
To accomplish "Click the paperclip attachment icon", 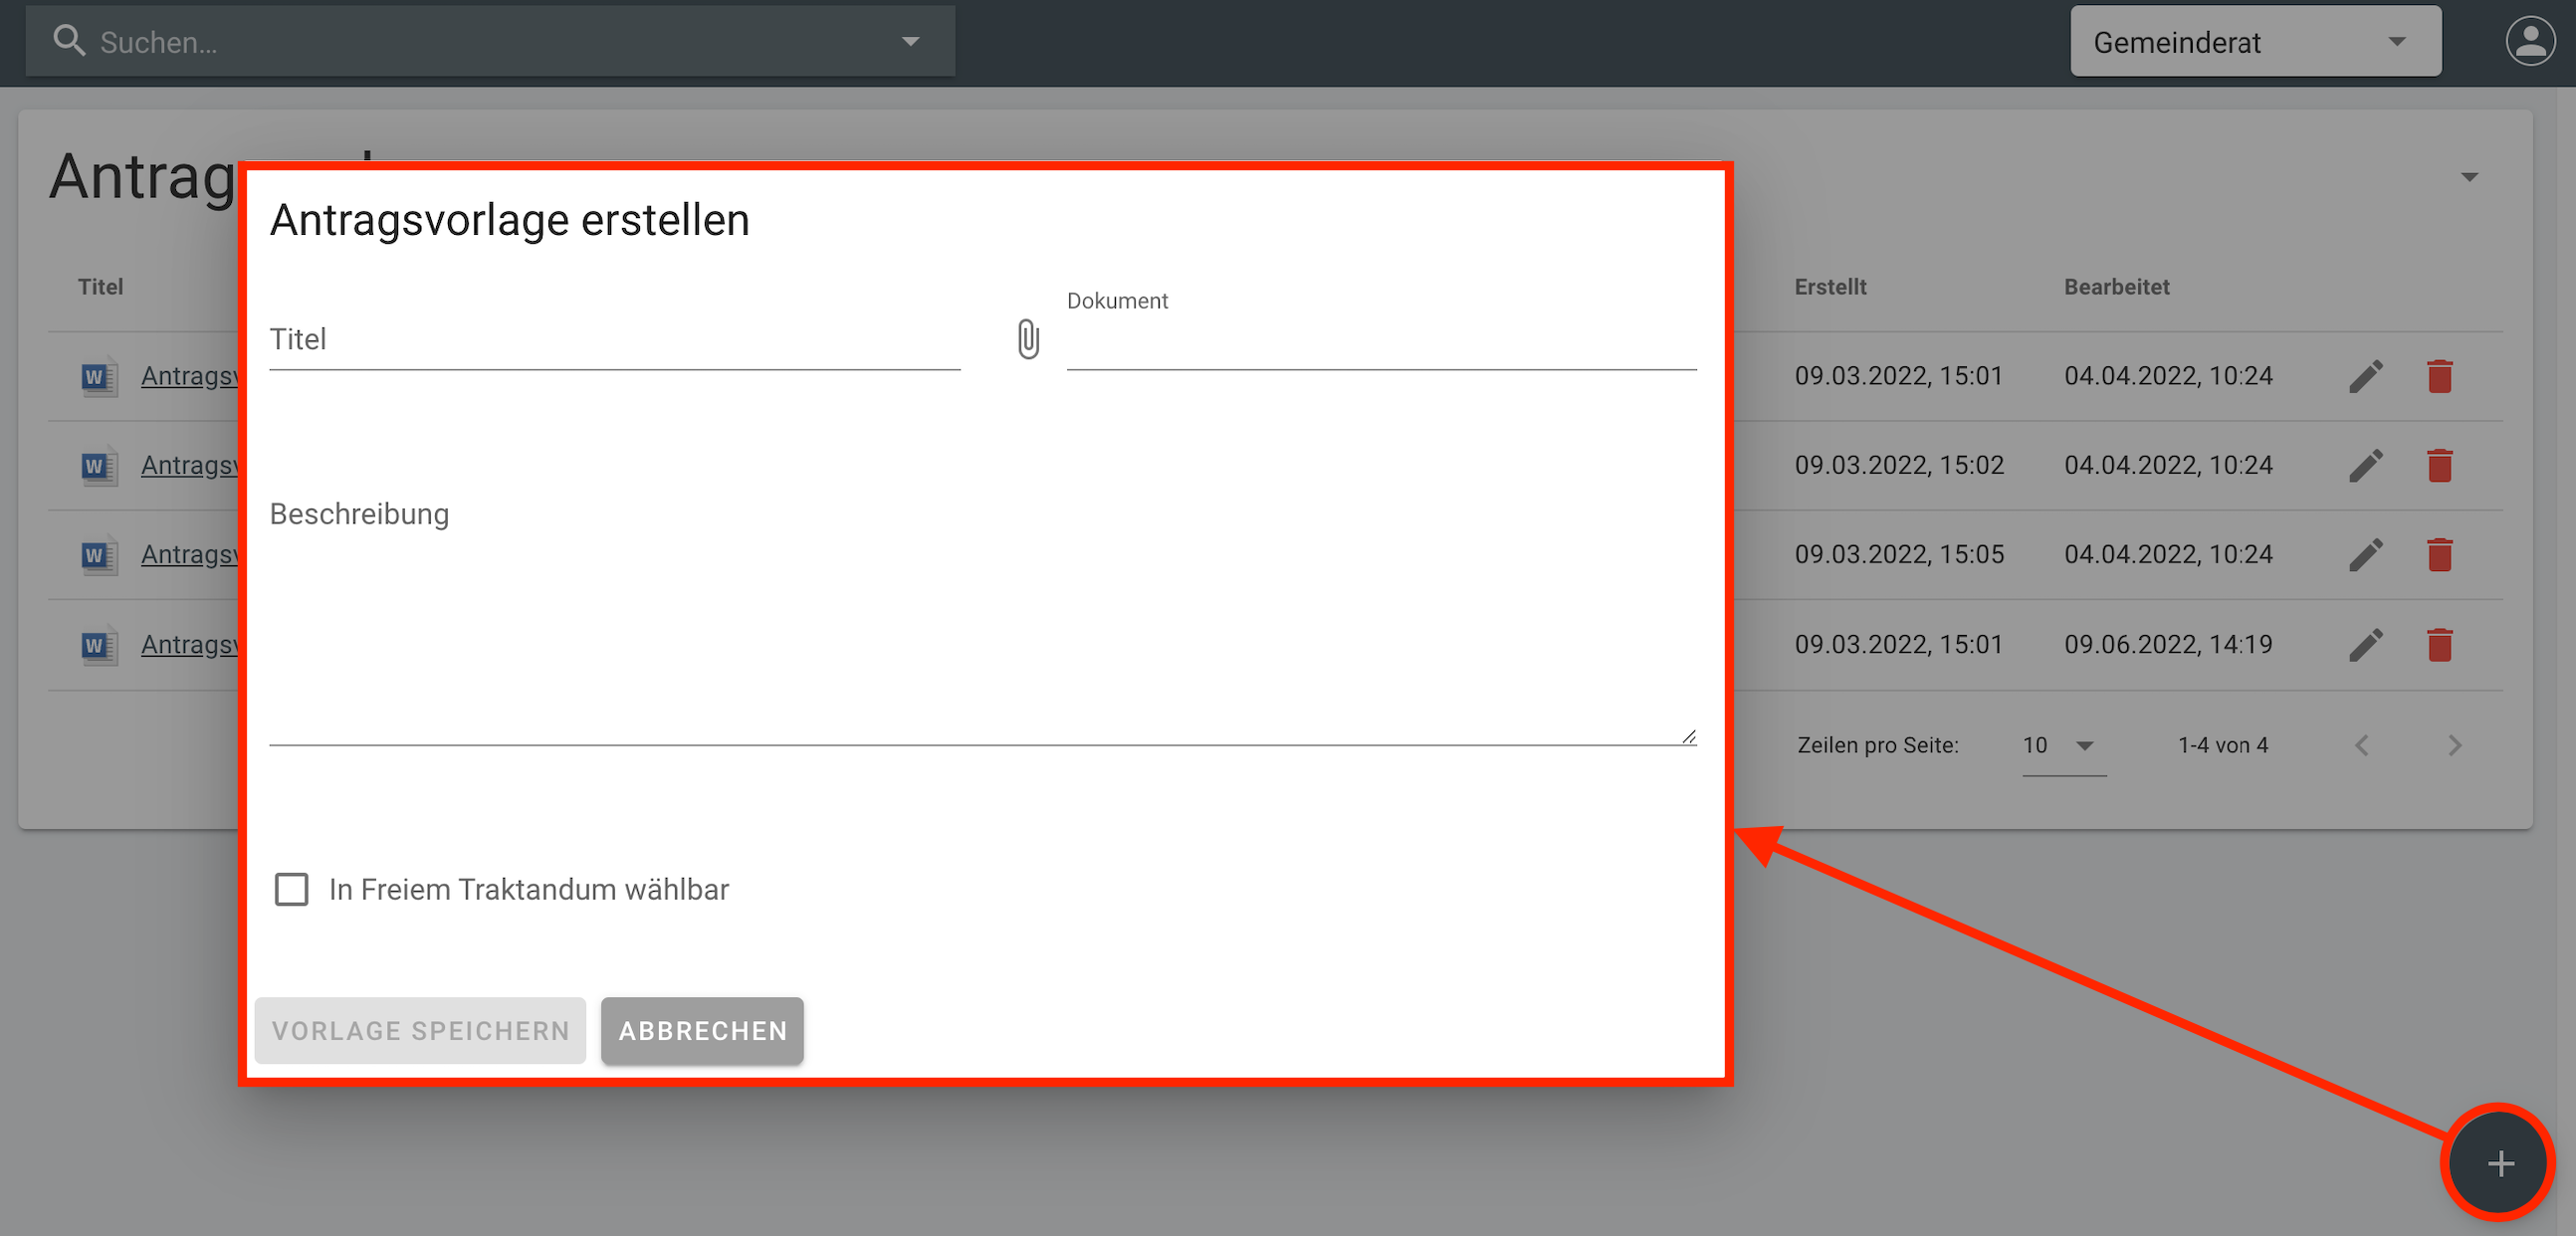I will pos(1028,339).
